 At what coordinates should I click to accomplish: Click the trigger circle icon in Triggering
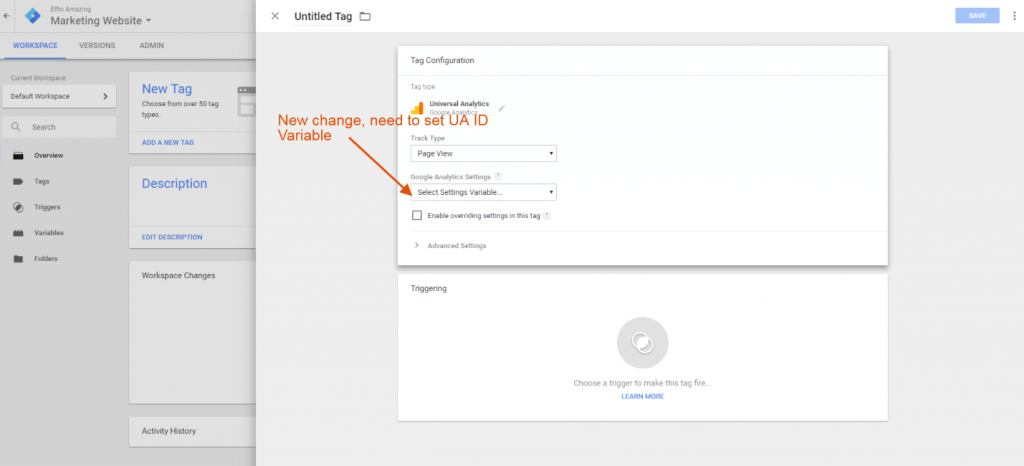pos(642,343)
